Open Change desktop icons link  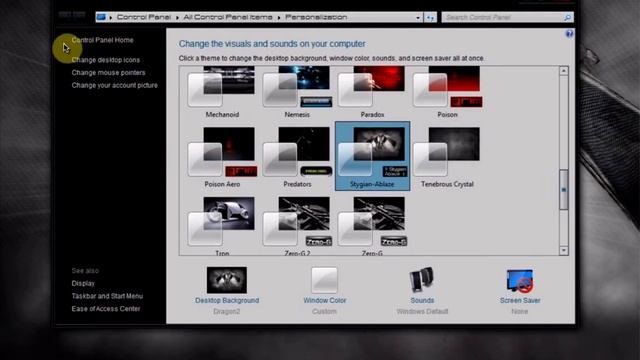coord(106,60)
